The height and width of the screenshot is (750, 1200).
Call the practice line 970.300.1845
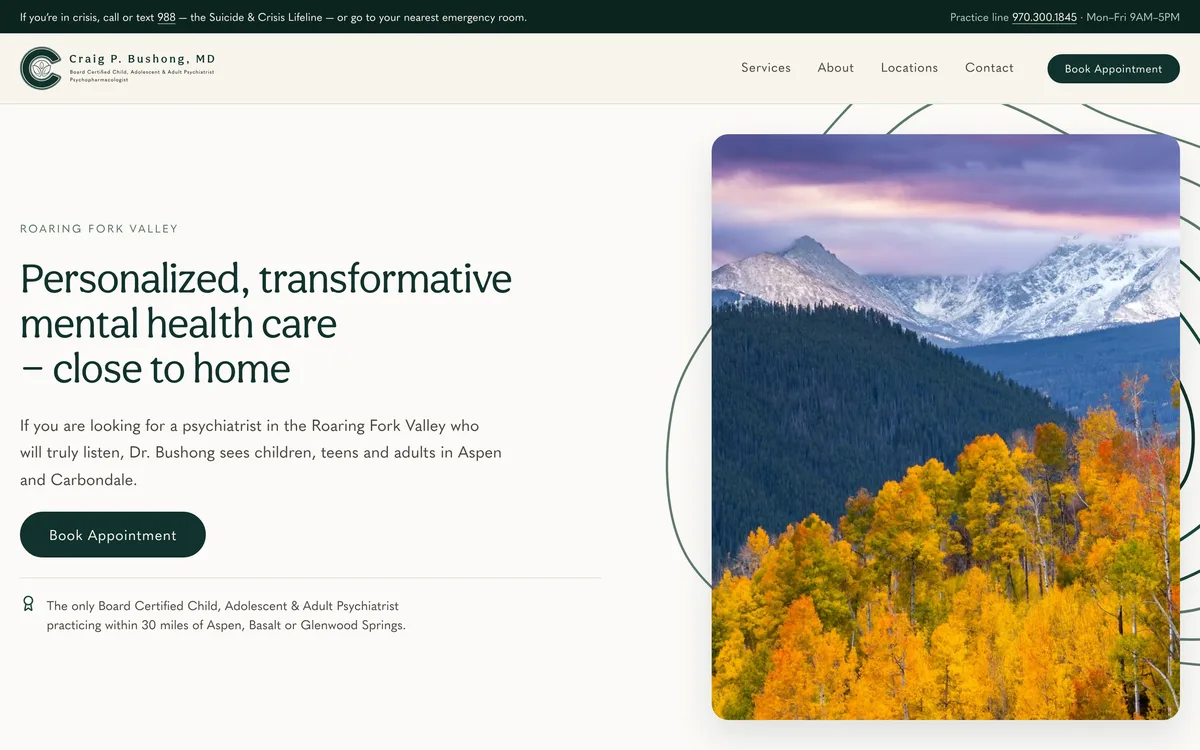coord(1044,17)
